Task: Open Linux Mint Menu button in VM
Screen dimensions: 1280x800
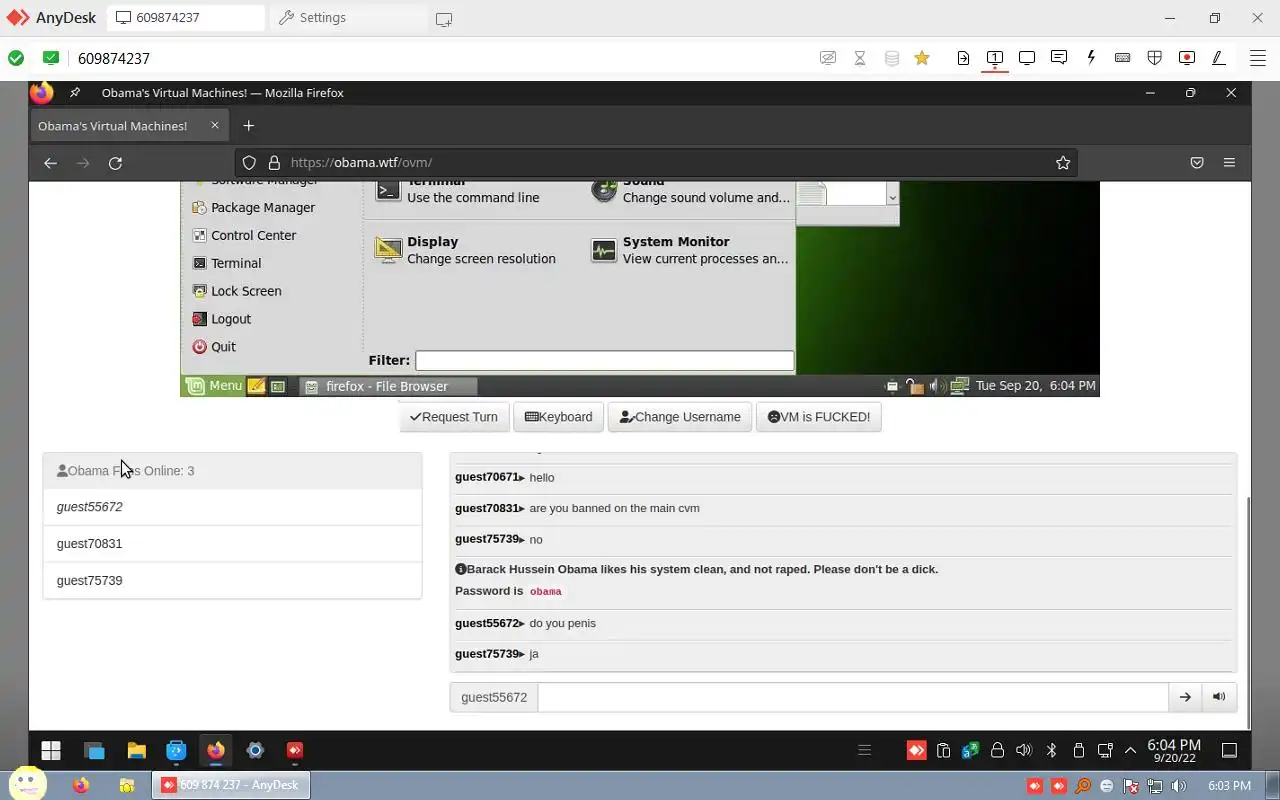Action: pos(214,386)
